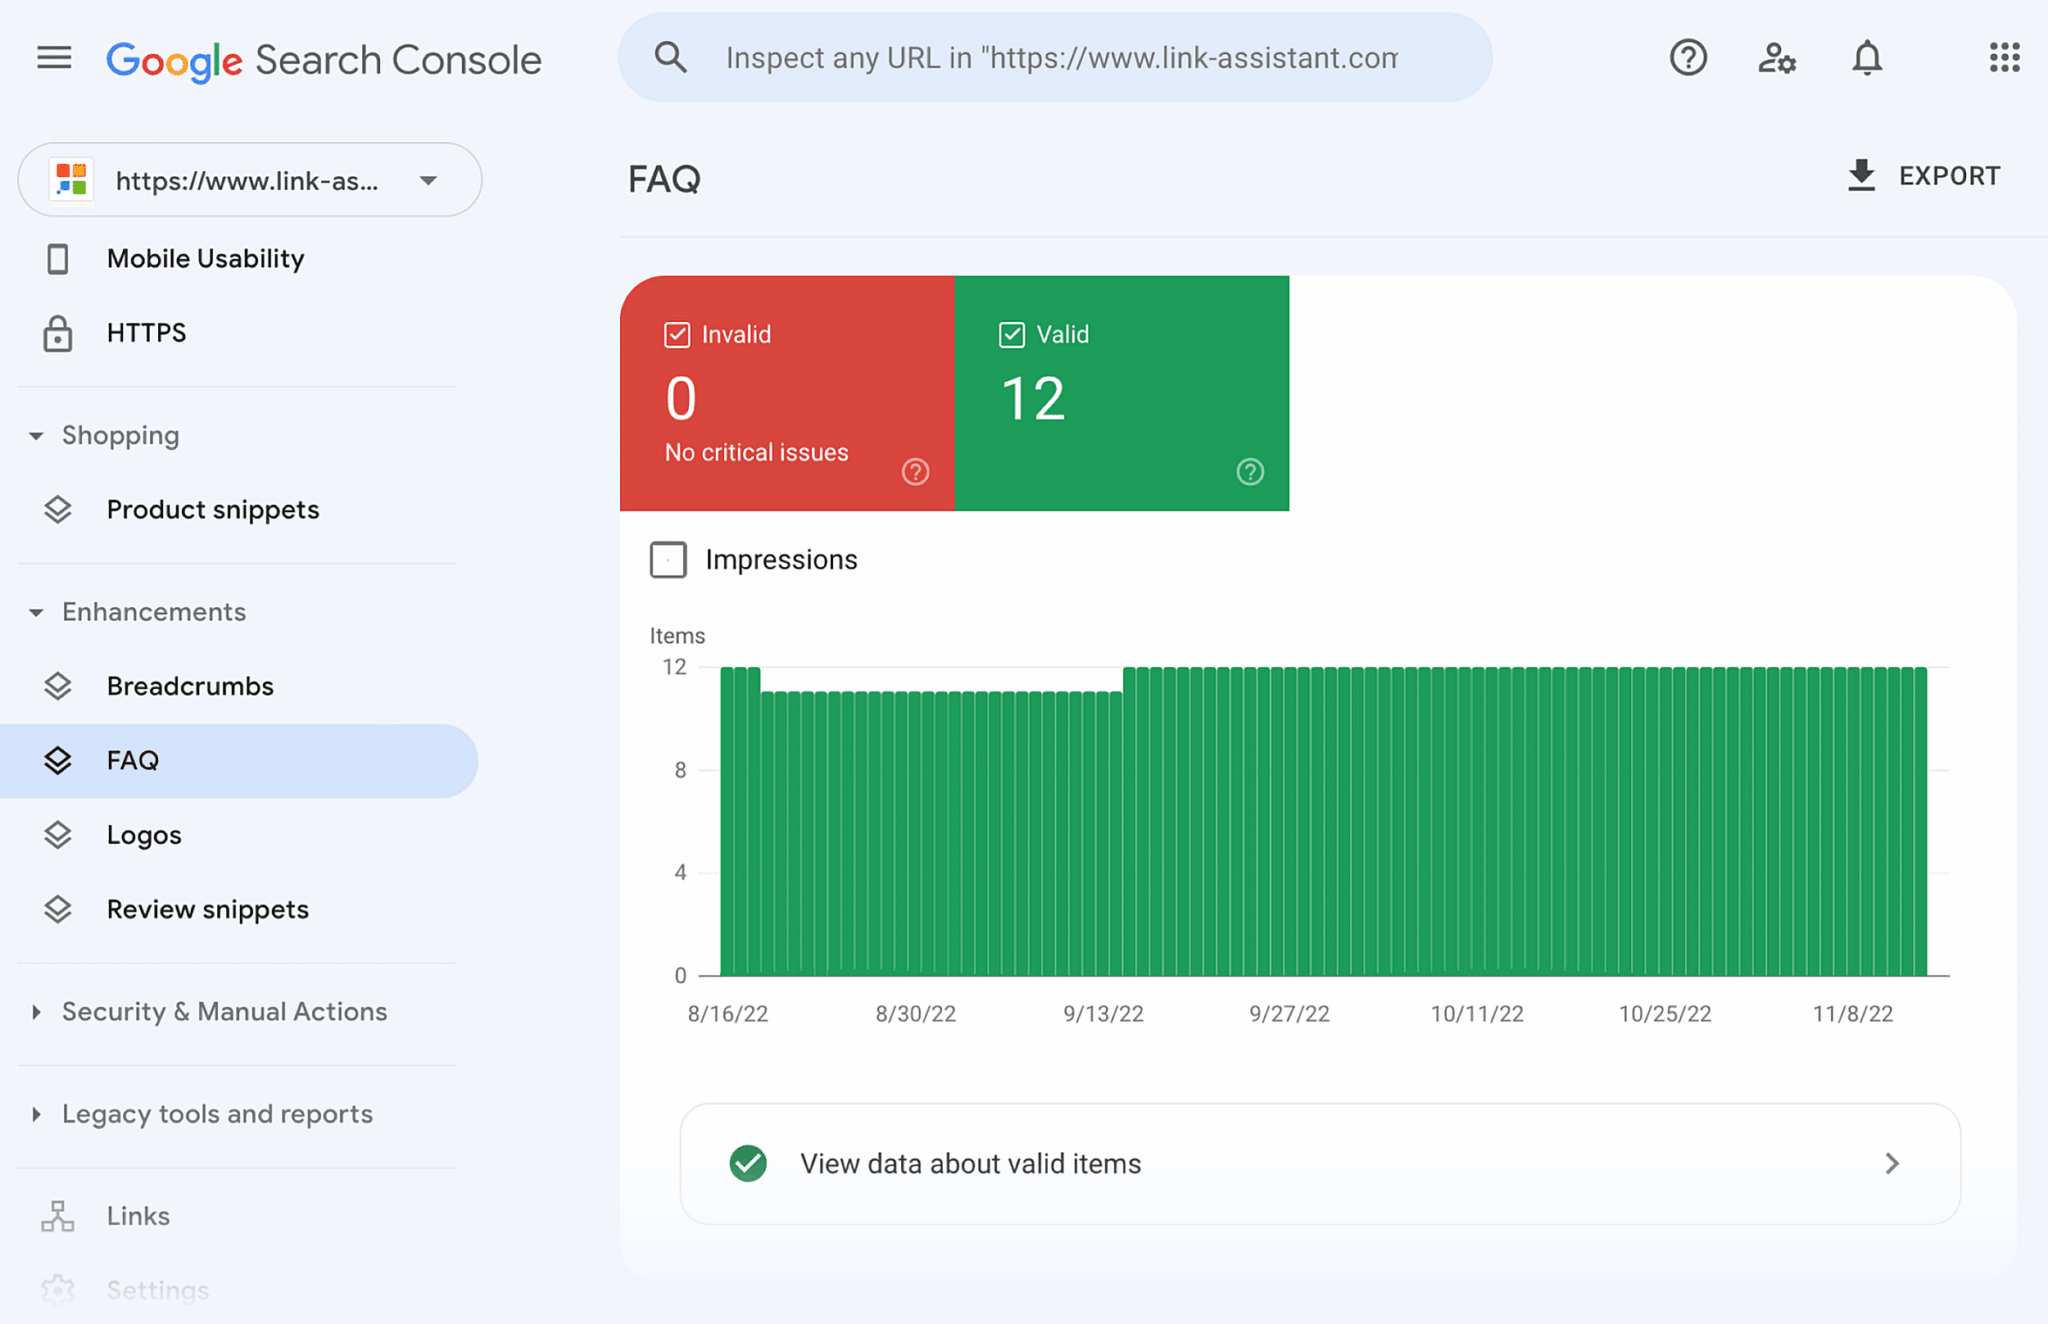This screenshot has height=1324, width=2048.
Task: Open the notifications bell
Action: pyautogui.click(x=1867, y=58)
